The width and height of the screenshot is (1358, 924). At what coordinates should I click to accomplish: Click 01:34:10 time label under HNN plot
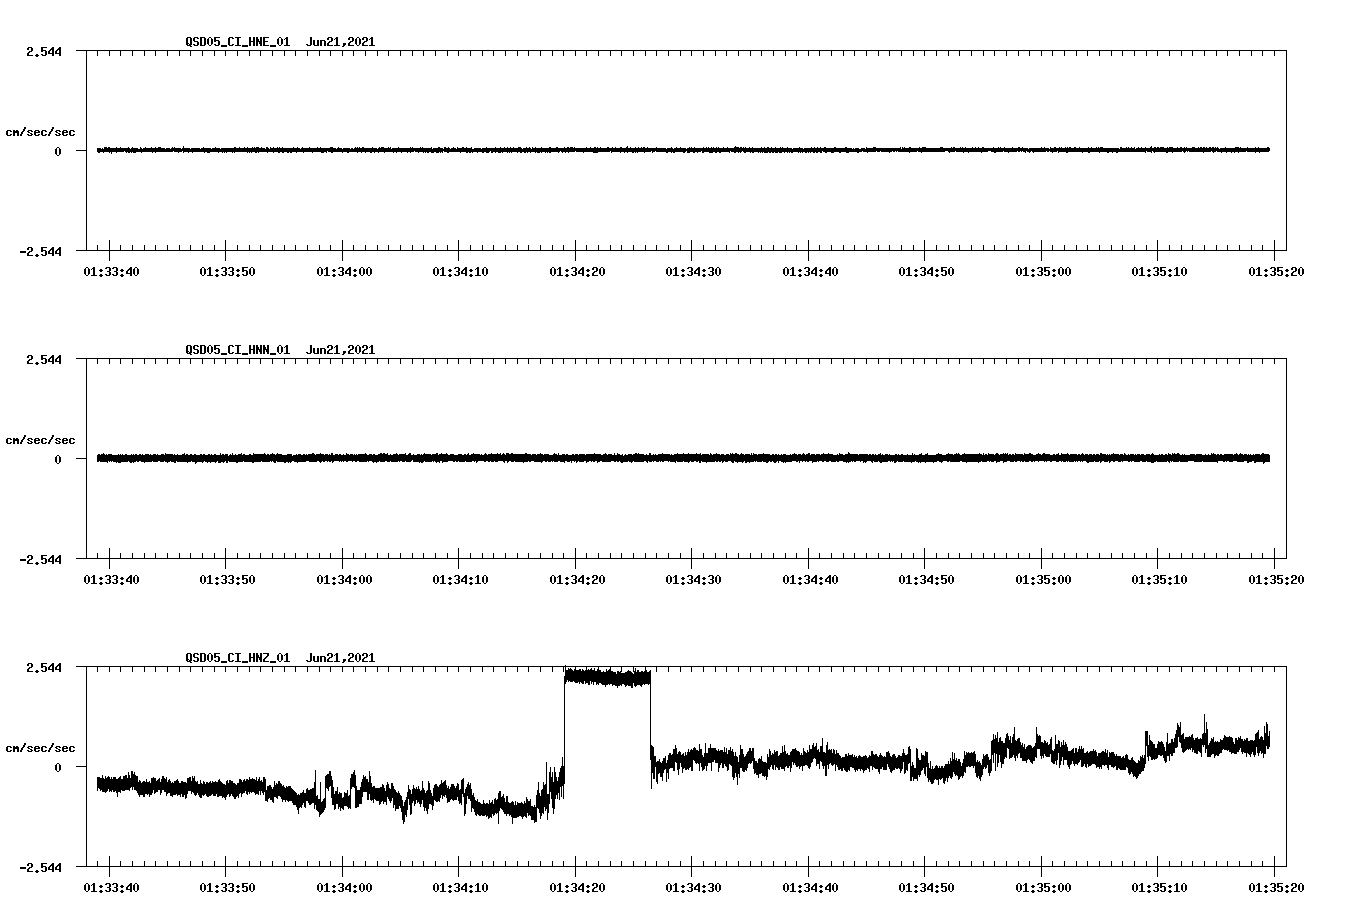pyautogui.click(x=460, y=579)
